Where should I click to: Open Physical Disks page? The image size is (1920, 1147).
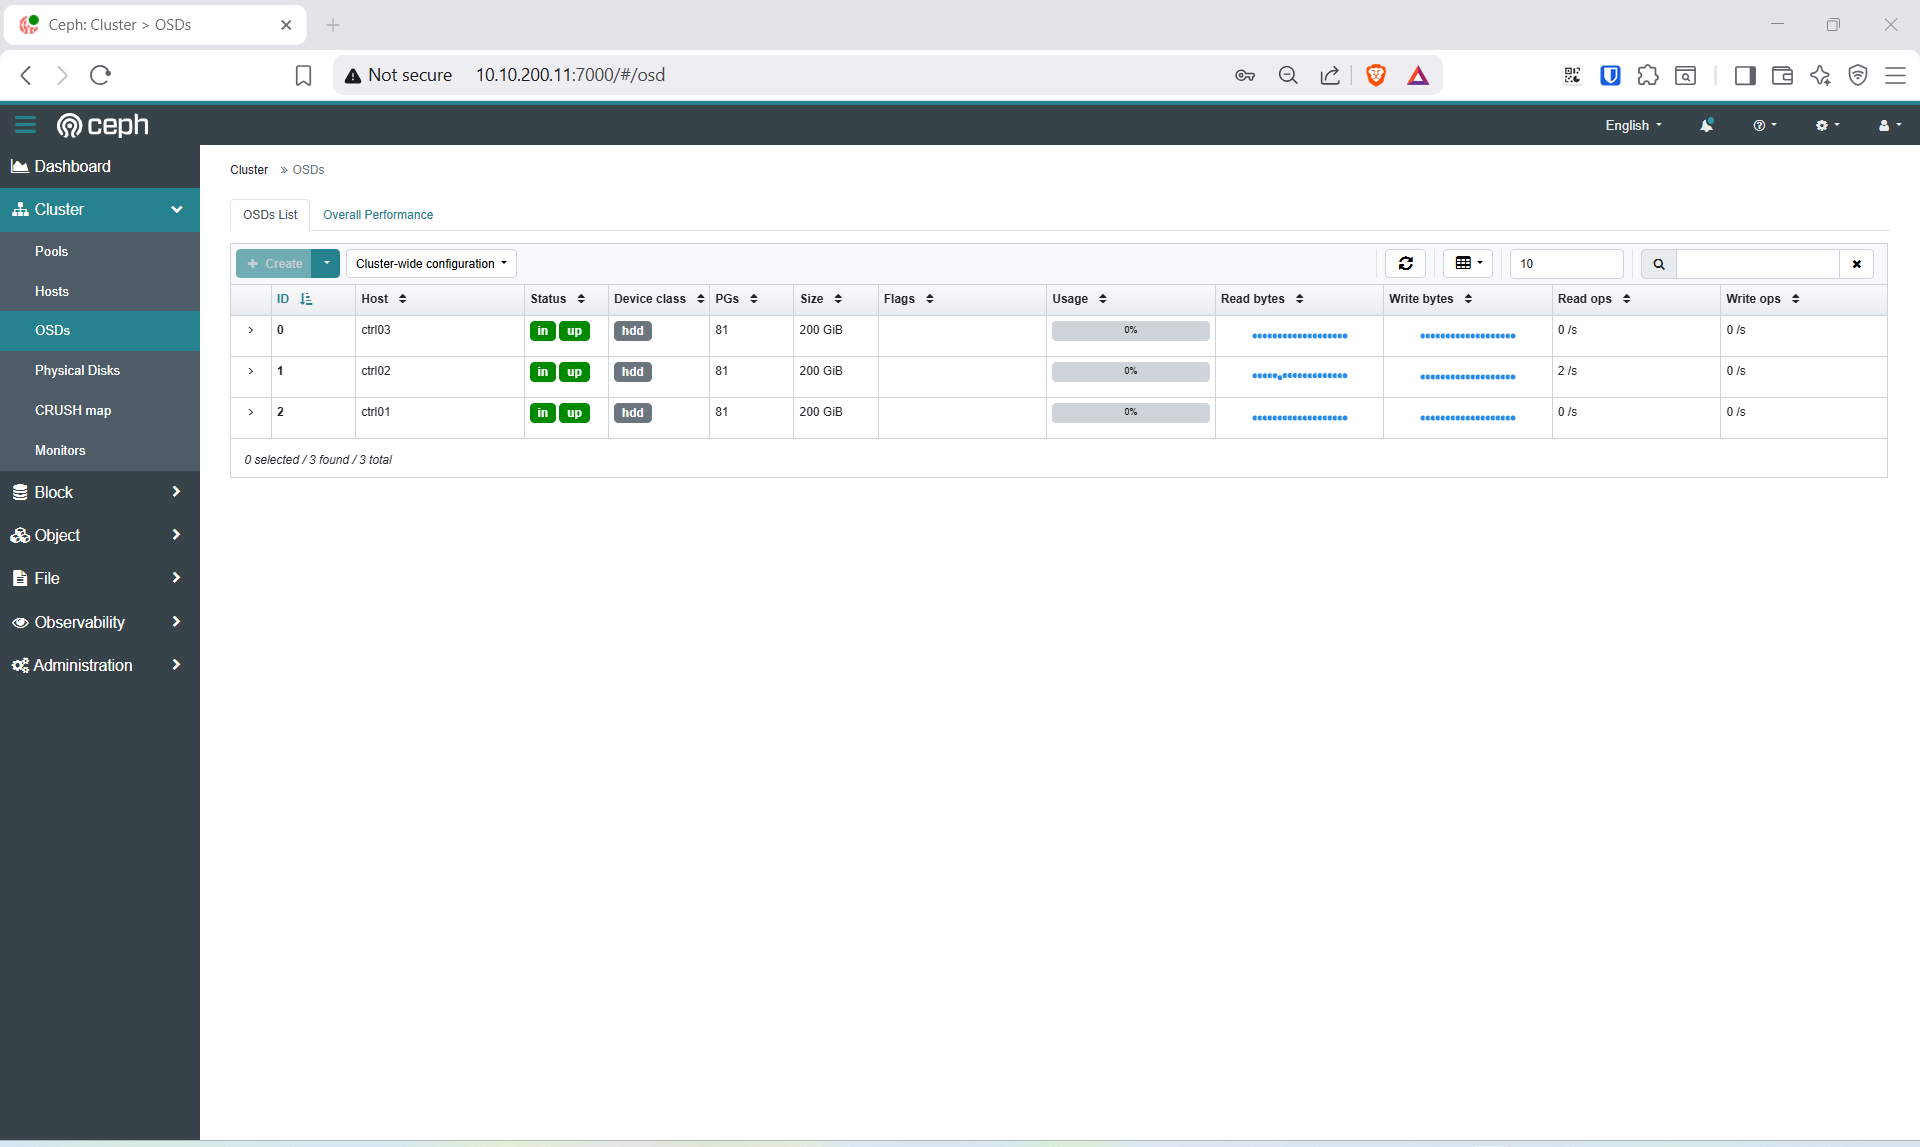(100, 370)
